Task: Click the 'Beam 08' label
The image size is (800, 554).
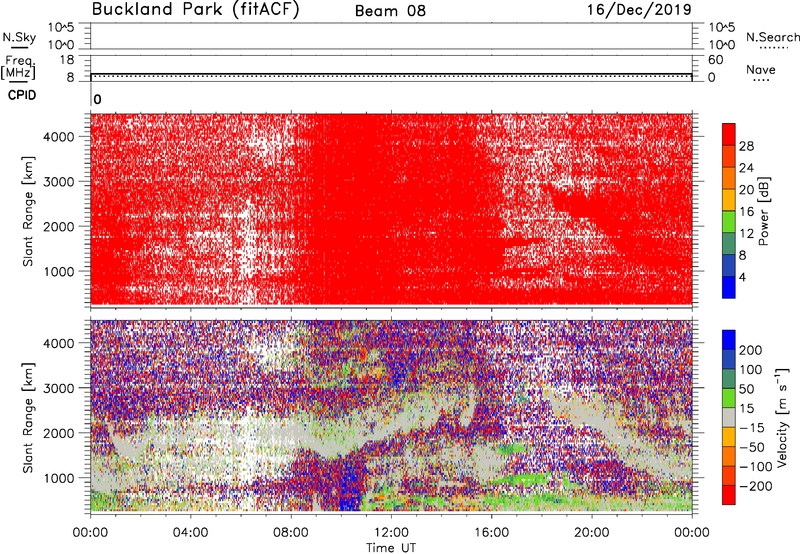Action: pyautogui.click(x=390, y=11)
